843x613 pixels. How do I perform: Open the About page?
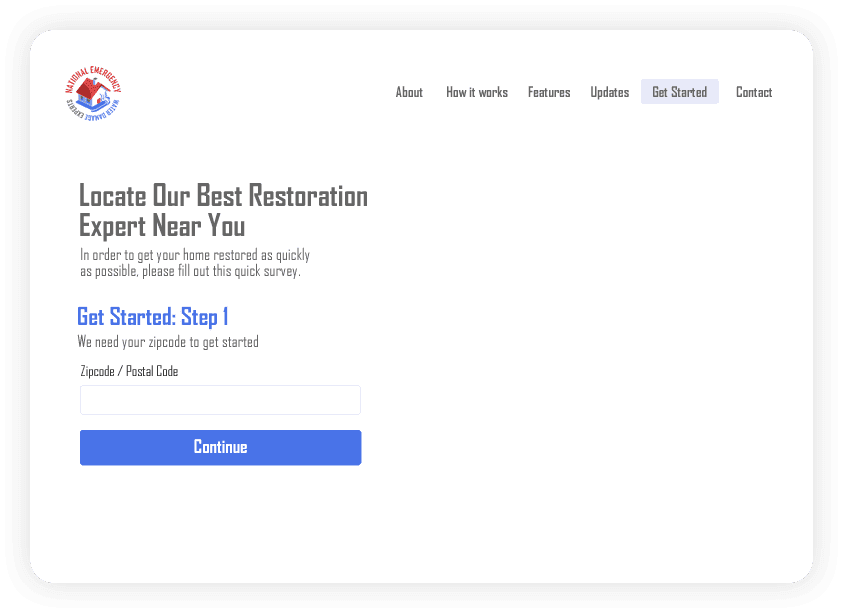coord(409,92)
